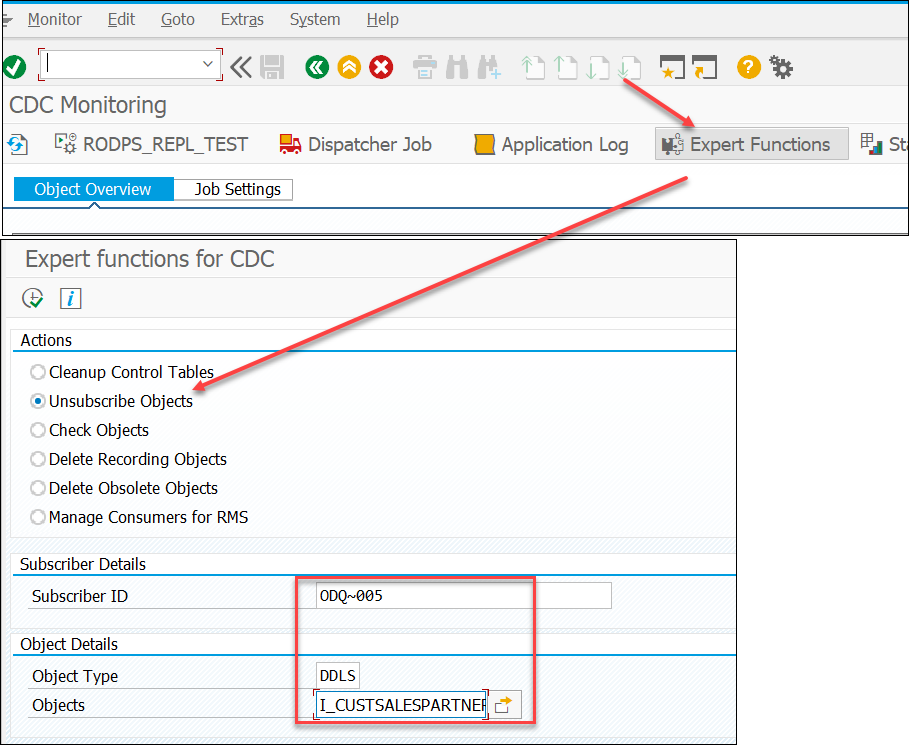
Task: Click the Find binoculars icon
Action: [457, 67]
